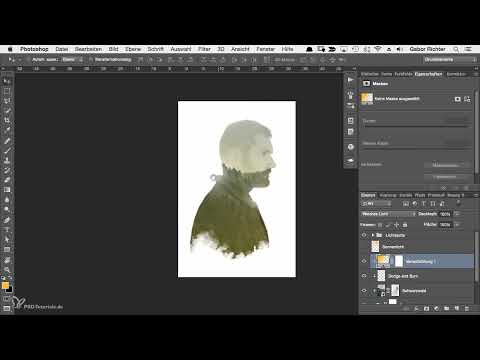The width and height of the screenshot is (480, 360).
Task: Select the Eyedropper tool
Action: tap(7, 130)
